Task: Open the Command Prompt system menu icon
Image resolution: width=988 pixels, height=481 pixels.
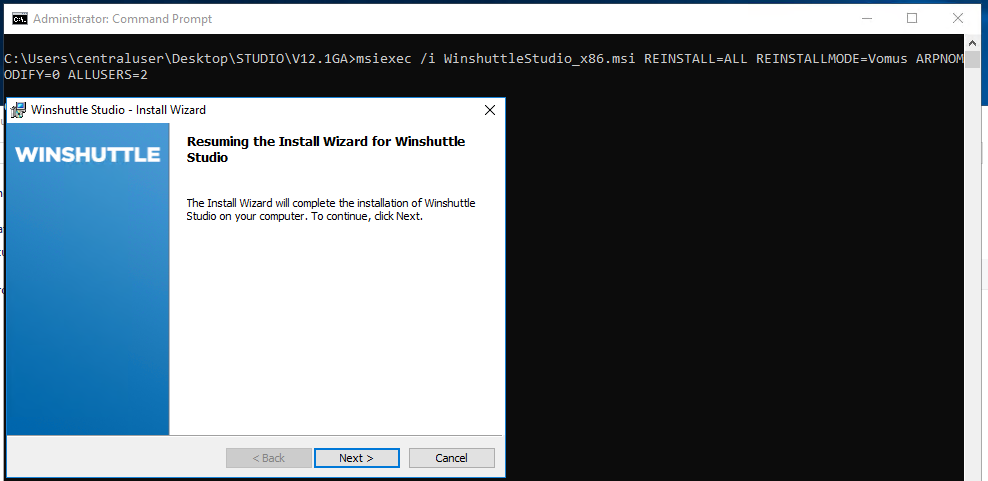Action: (20, 19)
